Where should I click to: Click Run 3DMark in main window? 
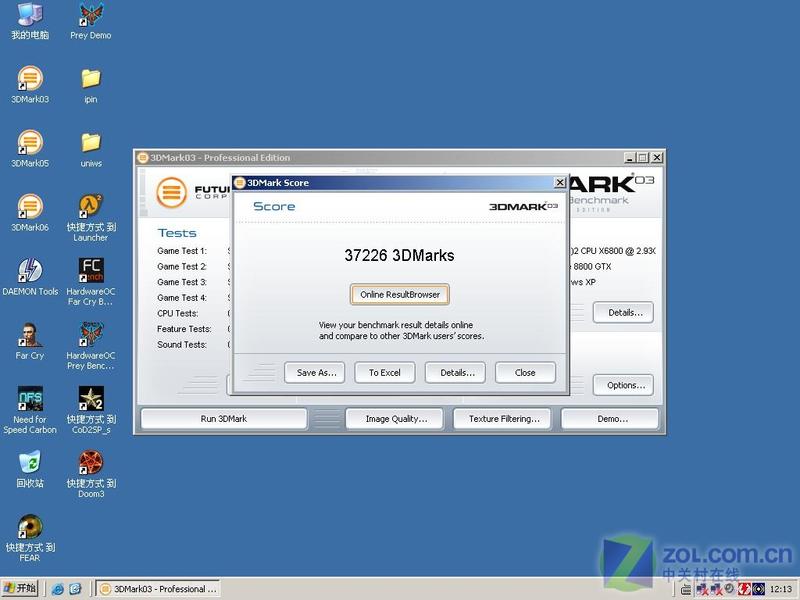pyautogui.click(x=223, y=419)
